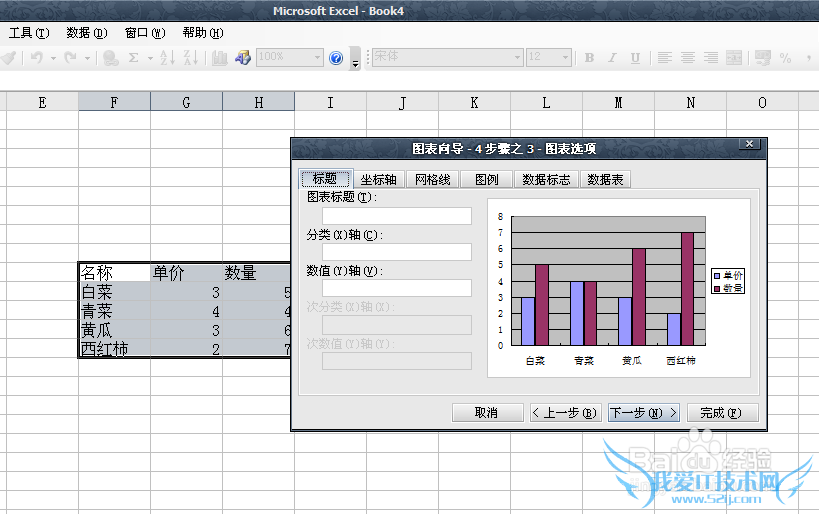Viewport: 819px width, 514px height.
Task: Select column header K
Action: tap(474, 102)
